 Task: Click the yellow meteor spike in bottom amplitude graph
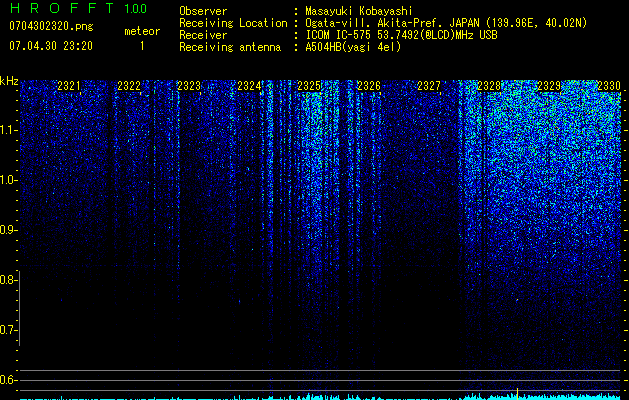click(x=517, y=394)
